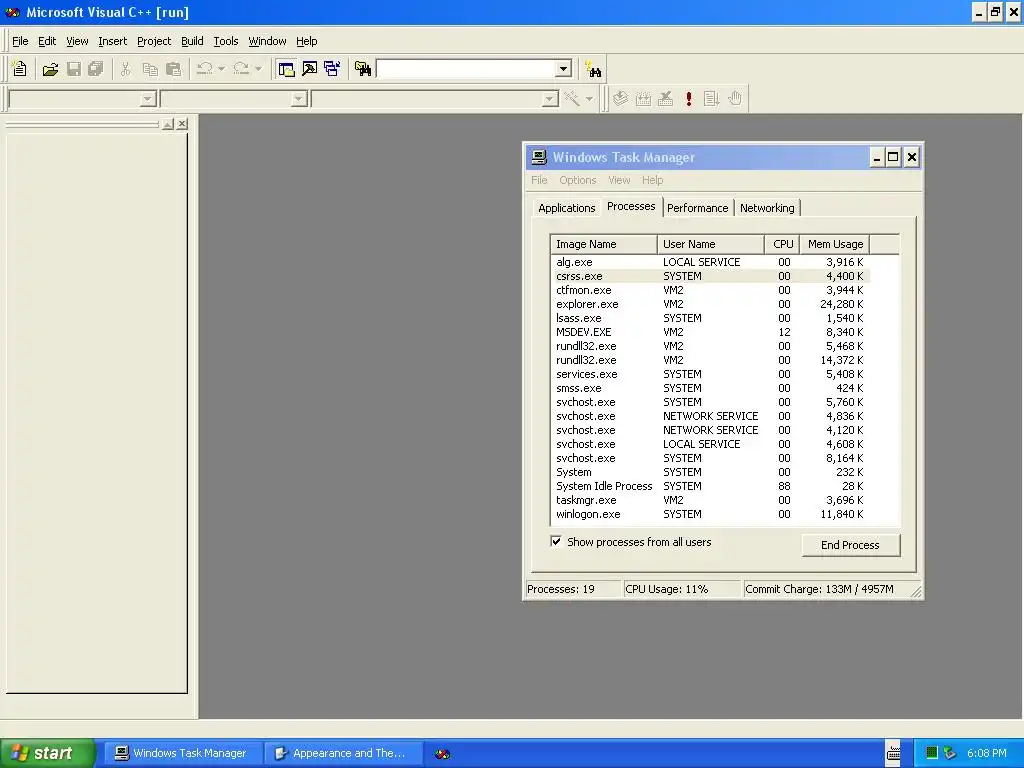Switch to the Networking tab
The width and height of the screenshot is (1024, 768).
coord(767,208)
